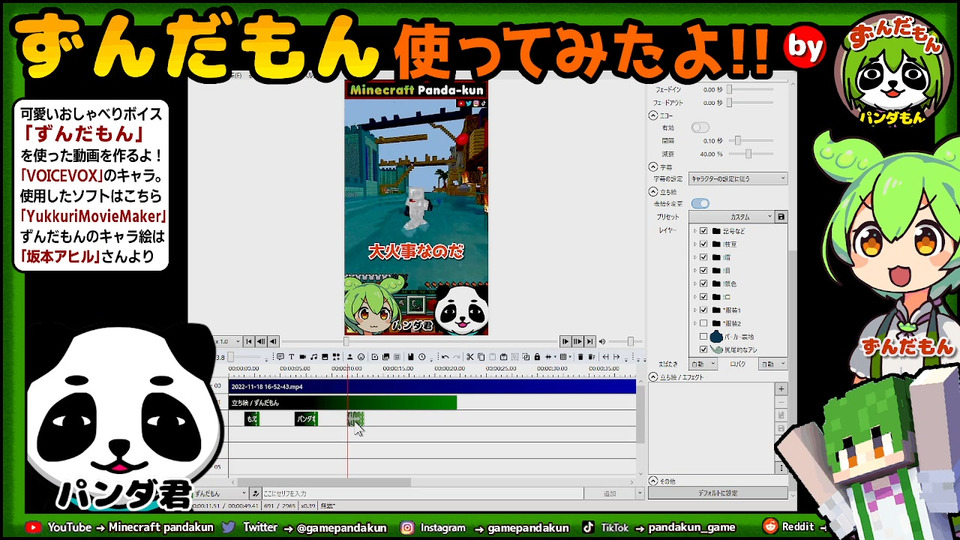Open the subtitle settings dropdown
Screen dimensions: 960x540
click(738, 179)
